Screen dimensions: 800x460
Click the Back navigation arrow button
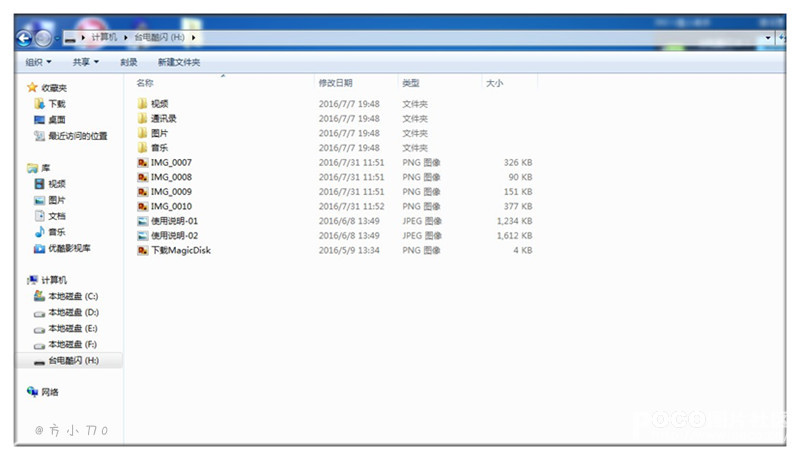coord(24,38)
